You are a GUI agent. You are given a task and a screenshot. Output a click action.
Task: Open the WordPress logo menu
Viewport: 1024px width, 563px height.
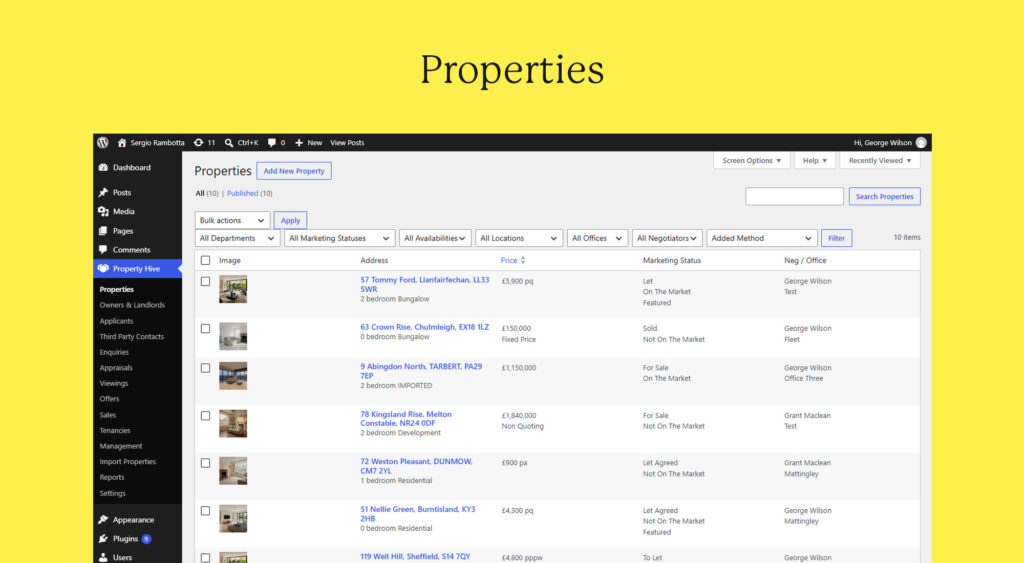tap(103, 142)
